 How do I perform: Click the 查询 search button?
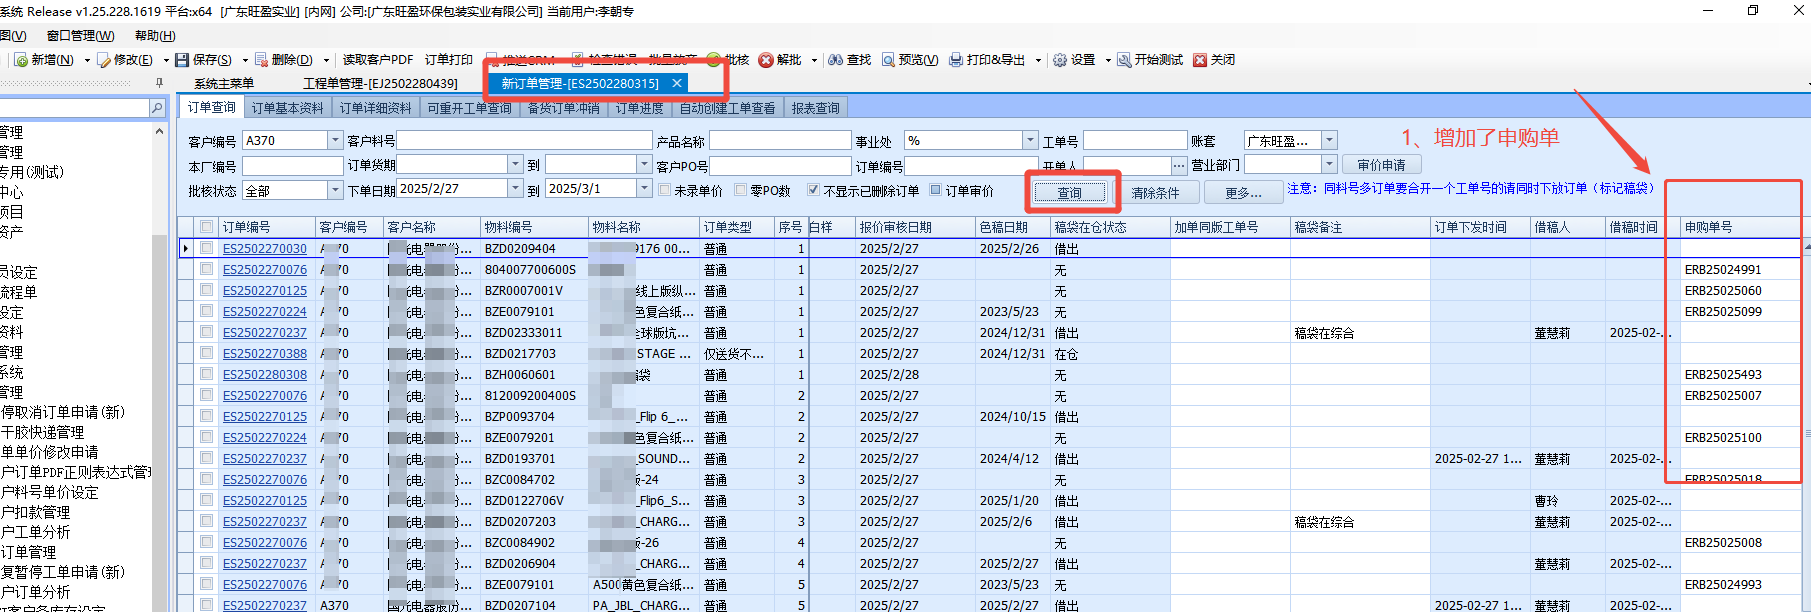(1069, 193)
